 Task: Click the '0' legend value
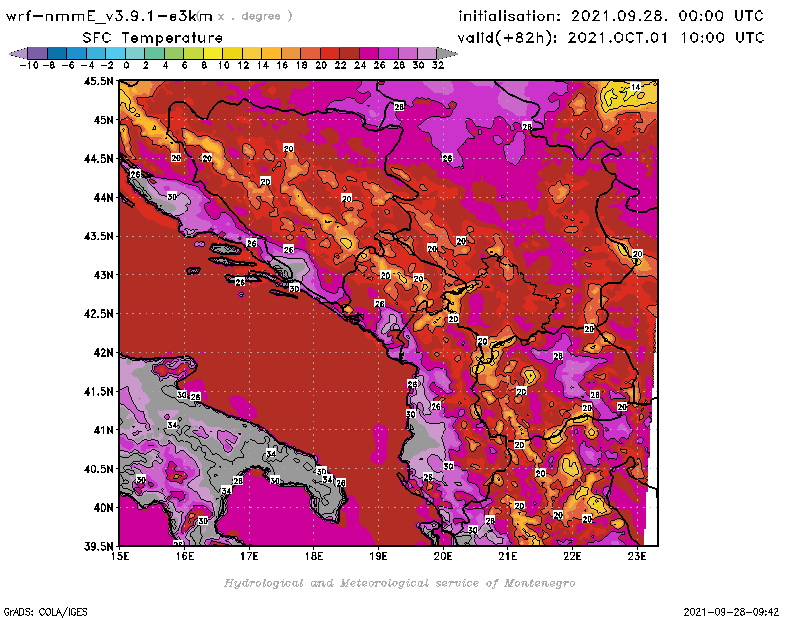(126, 65)
